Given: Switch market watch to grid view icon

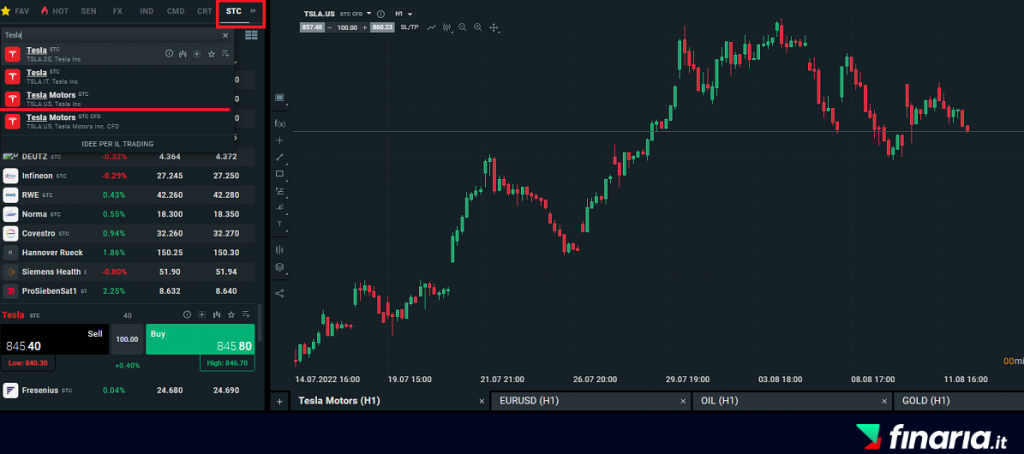Looking at the screenshot, I should point(250,35).
